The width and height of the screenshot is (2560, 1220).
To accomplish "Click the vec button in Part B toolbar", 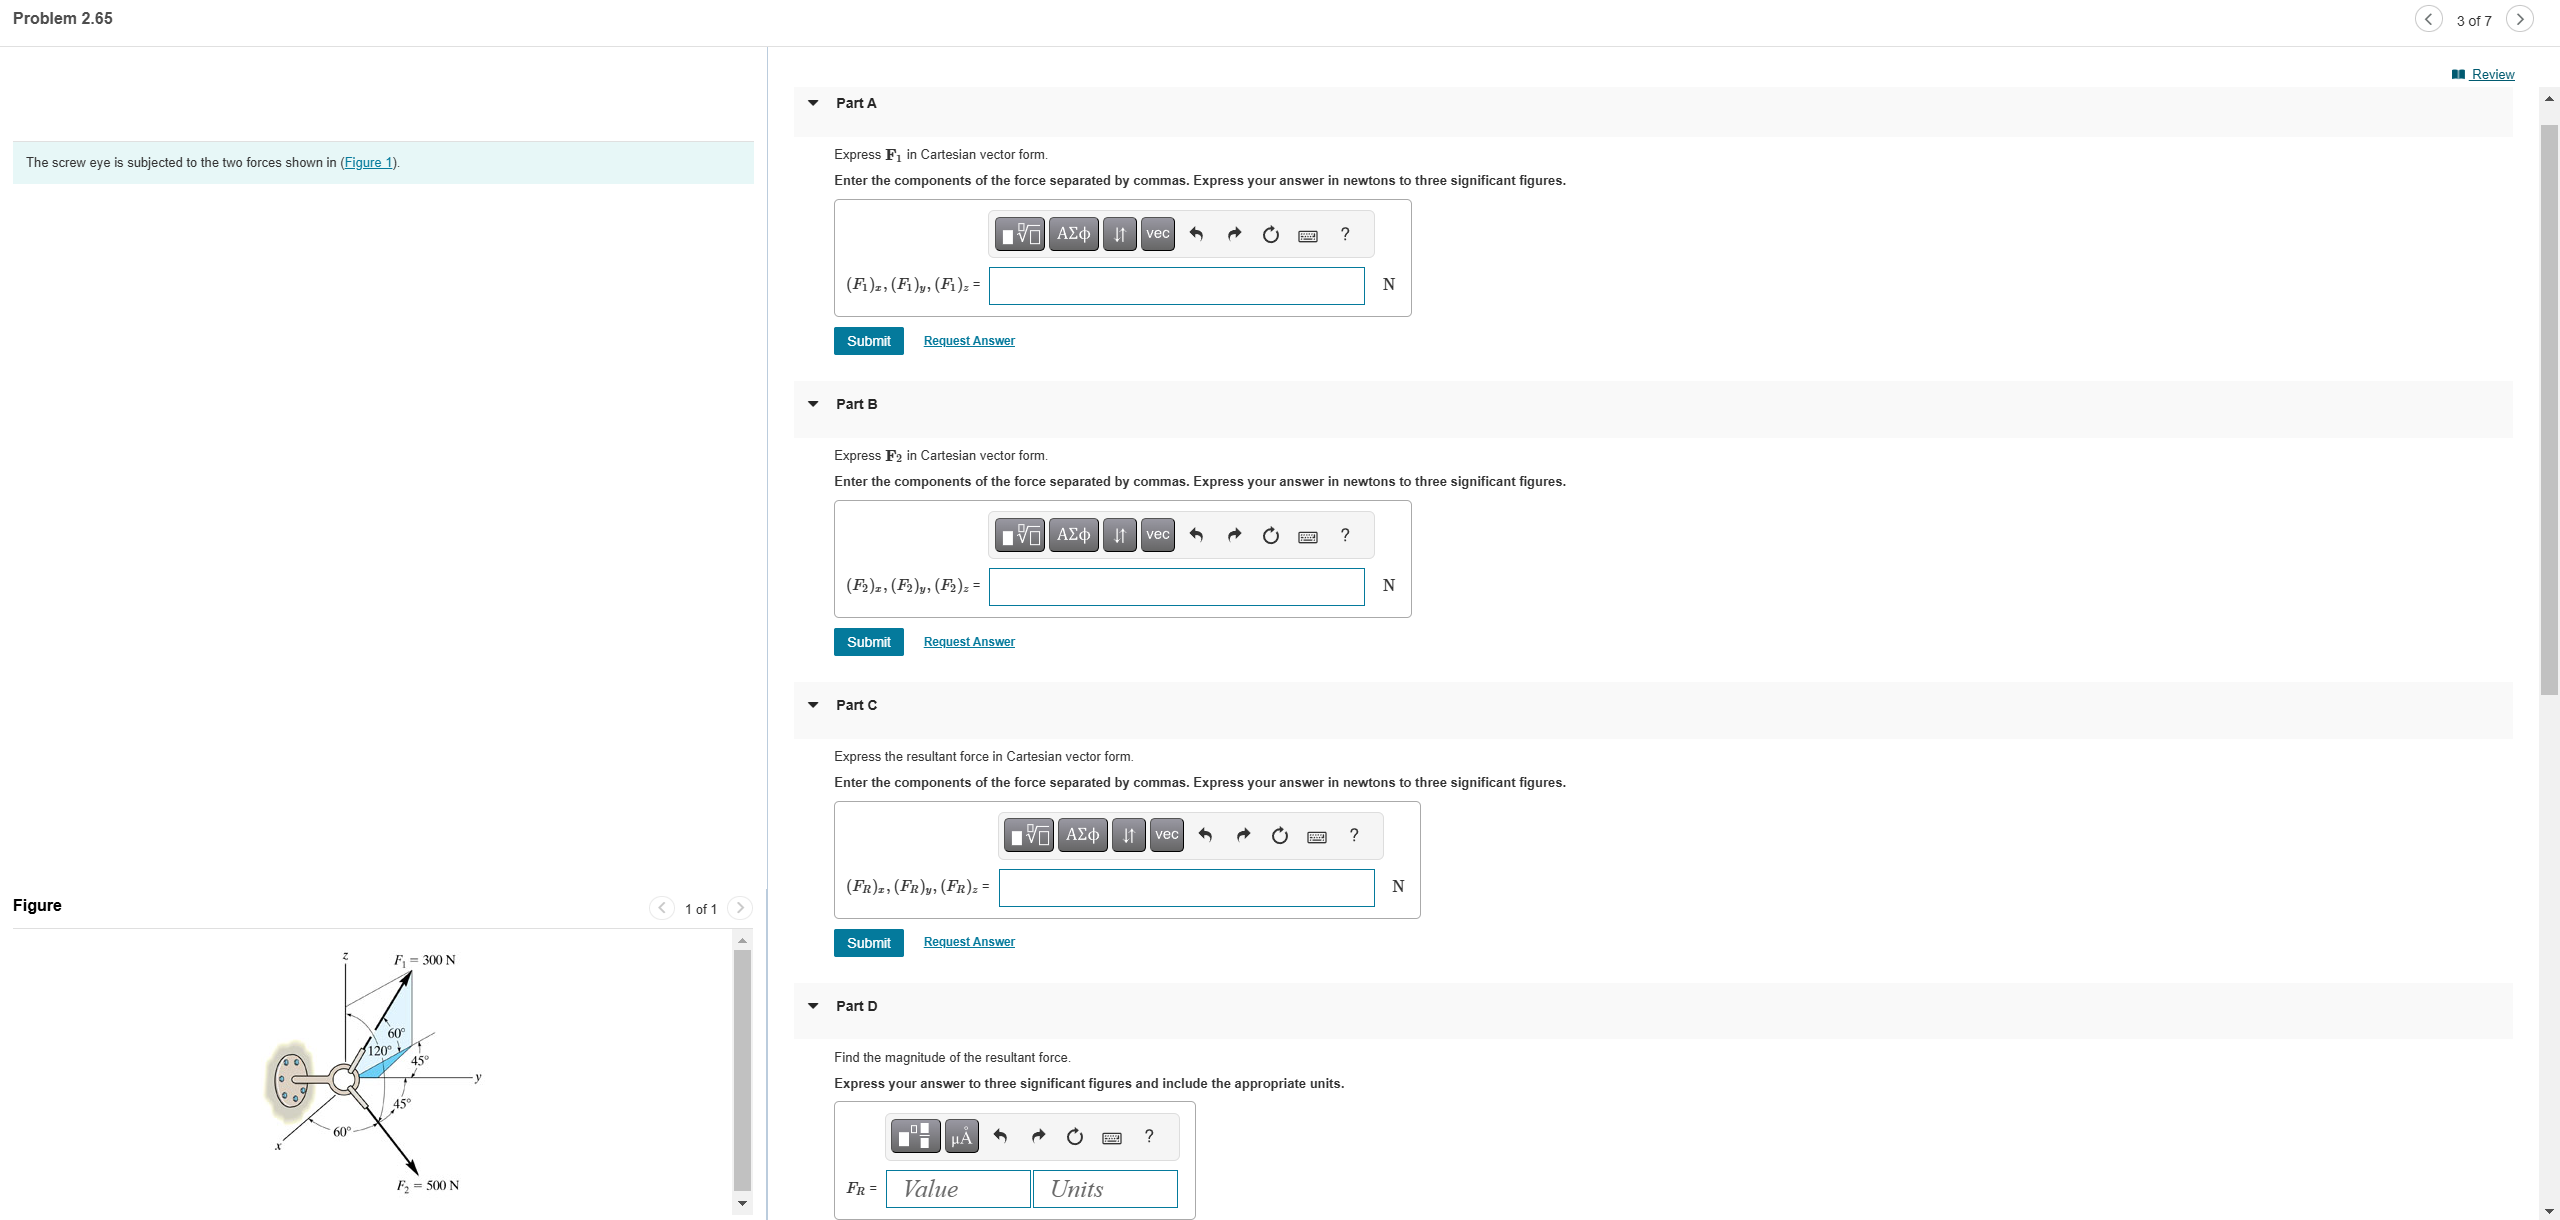I will pyautogui.click(x=1157, y=535).
